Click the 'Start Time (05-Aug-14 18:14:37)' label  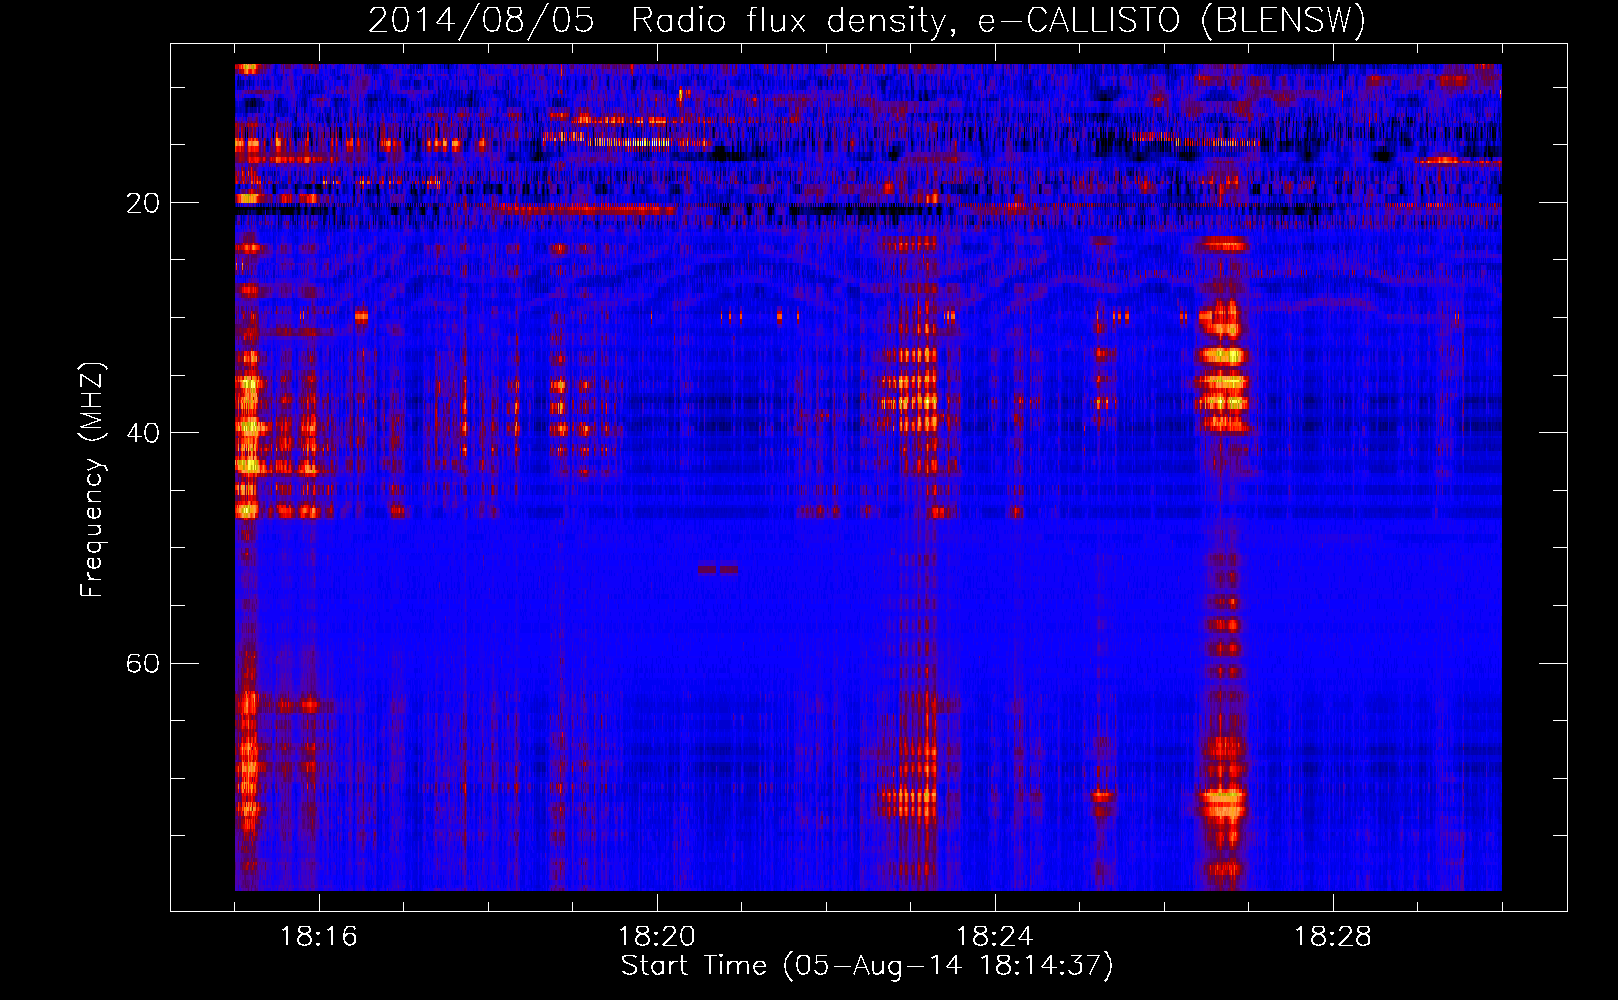(x=867, y=966)
